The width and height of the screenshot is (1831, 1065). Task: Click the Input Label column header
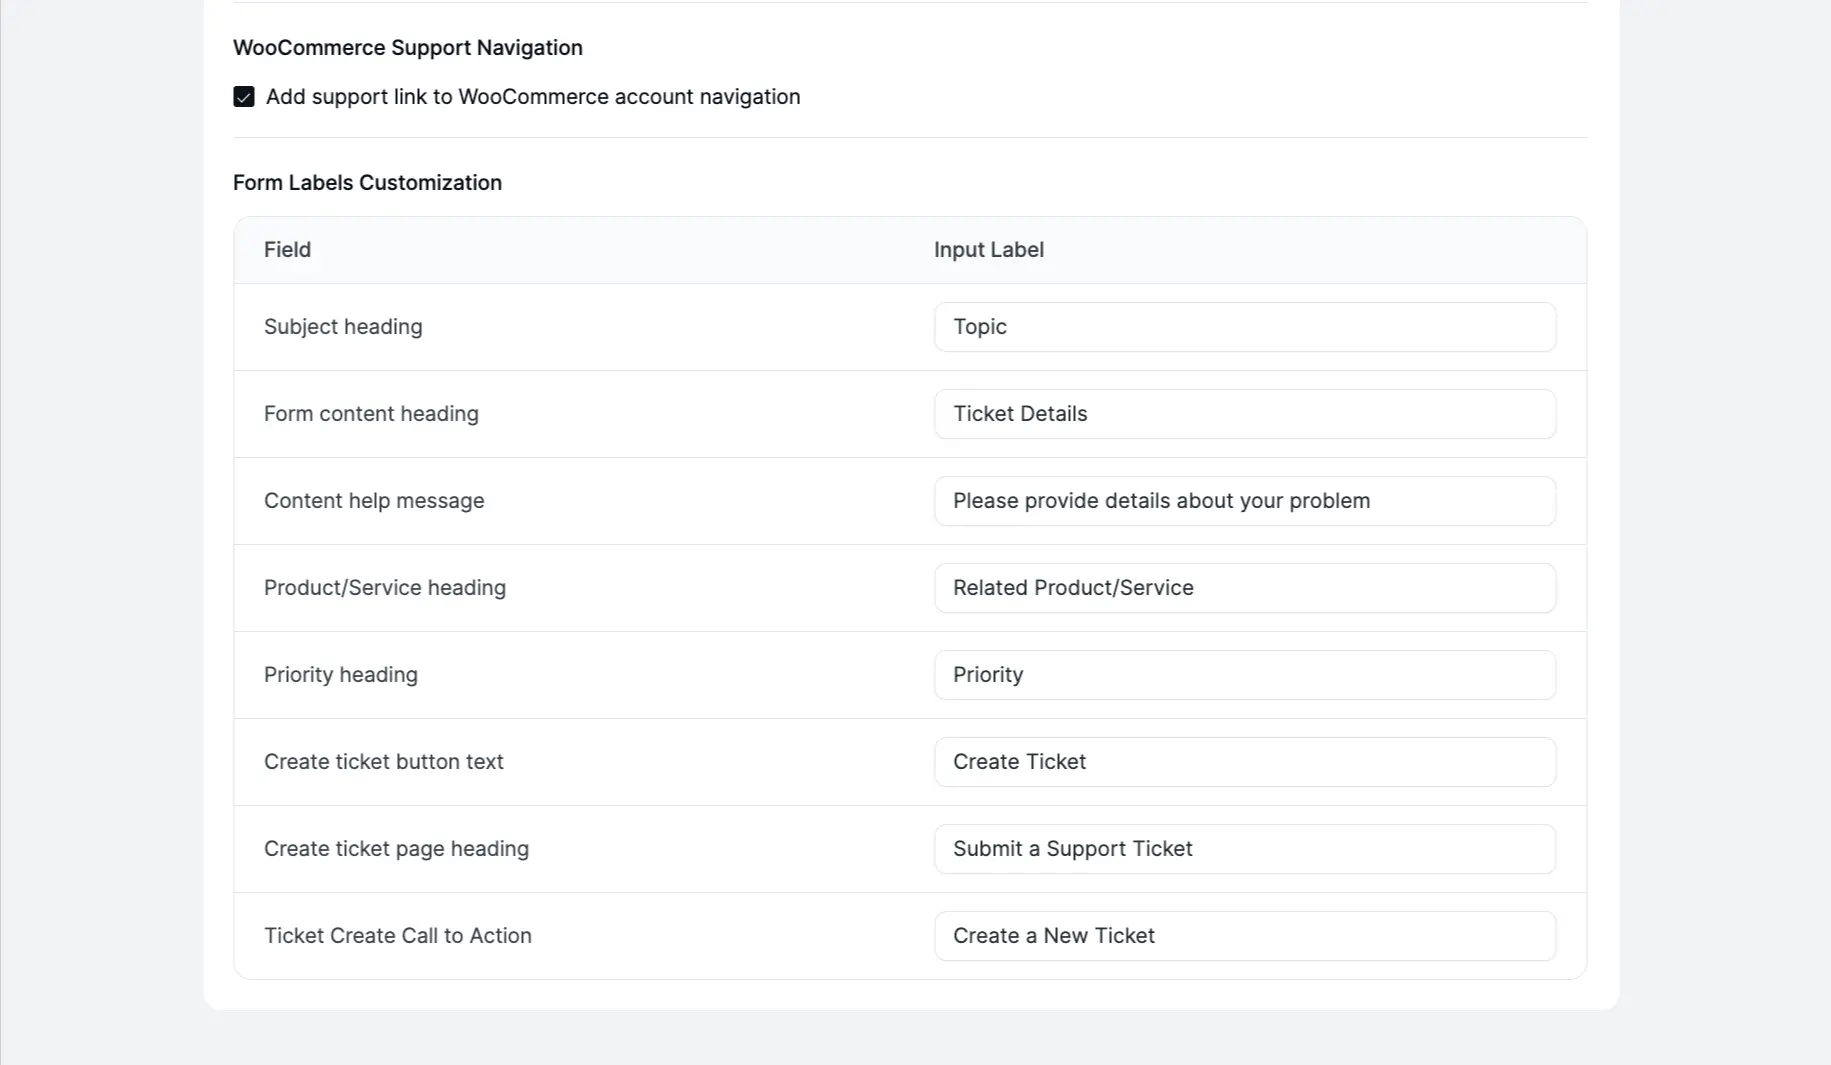point(988,249)
